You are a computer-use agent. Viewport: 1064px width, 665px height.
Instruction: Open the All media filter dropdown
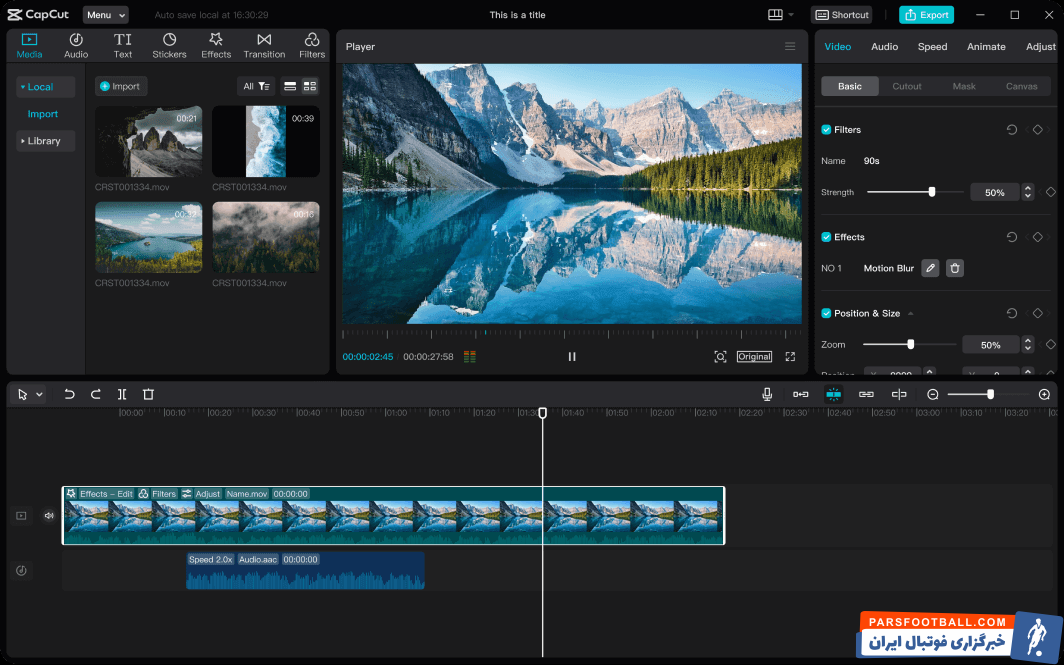coord(256,86)
